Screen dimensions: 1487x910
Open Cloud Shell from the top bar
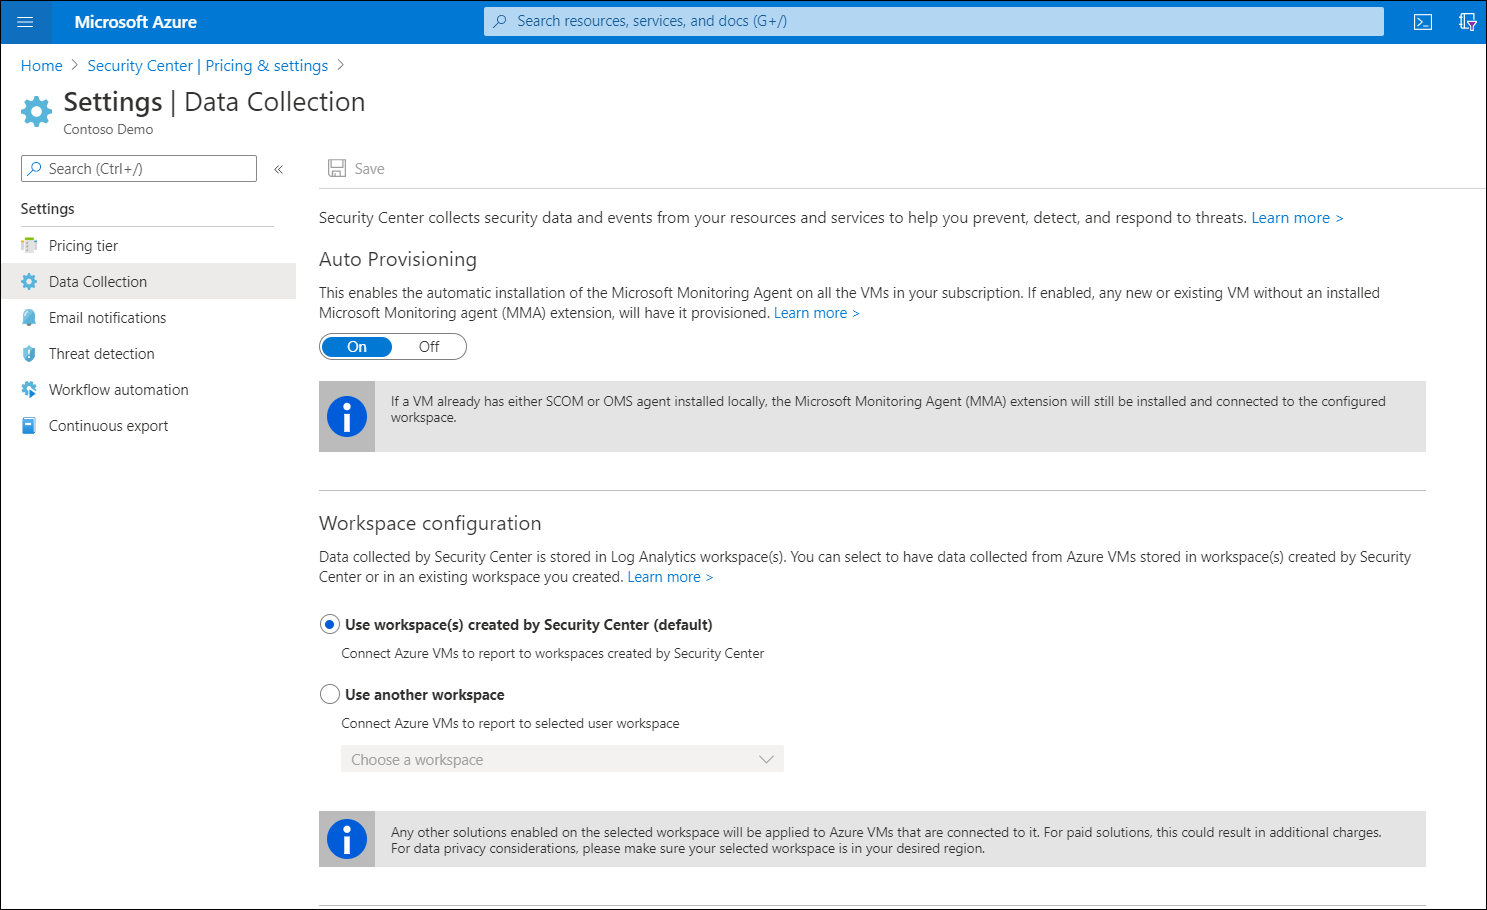pyautogui.click(x=1423, y=22)
